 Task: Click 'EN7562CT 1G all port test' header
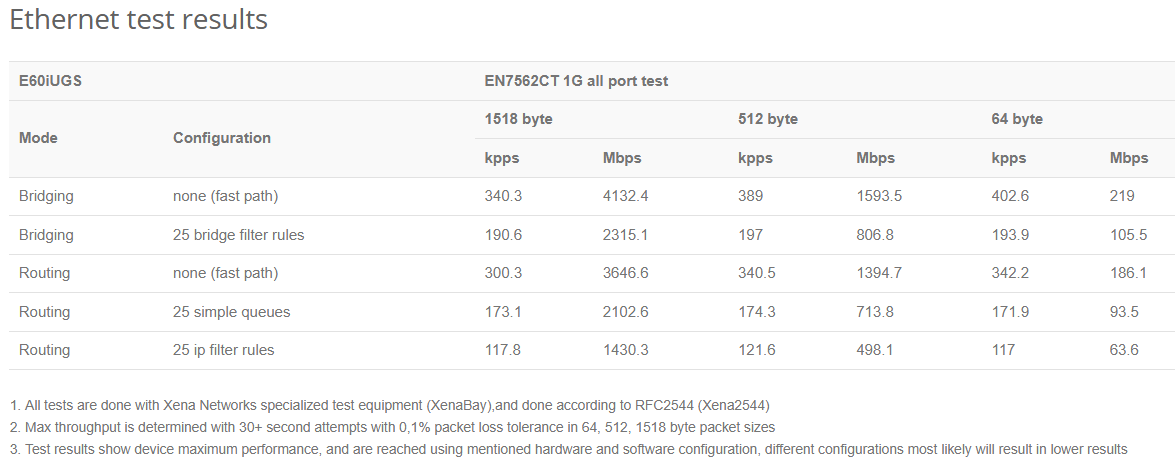576,81
